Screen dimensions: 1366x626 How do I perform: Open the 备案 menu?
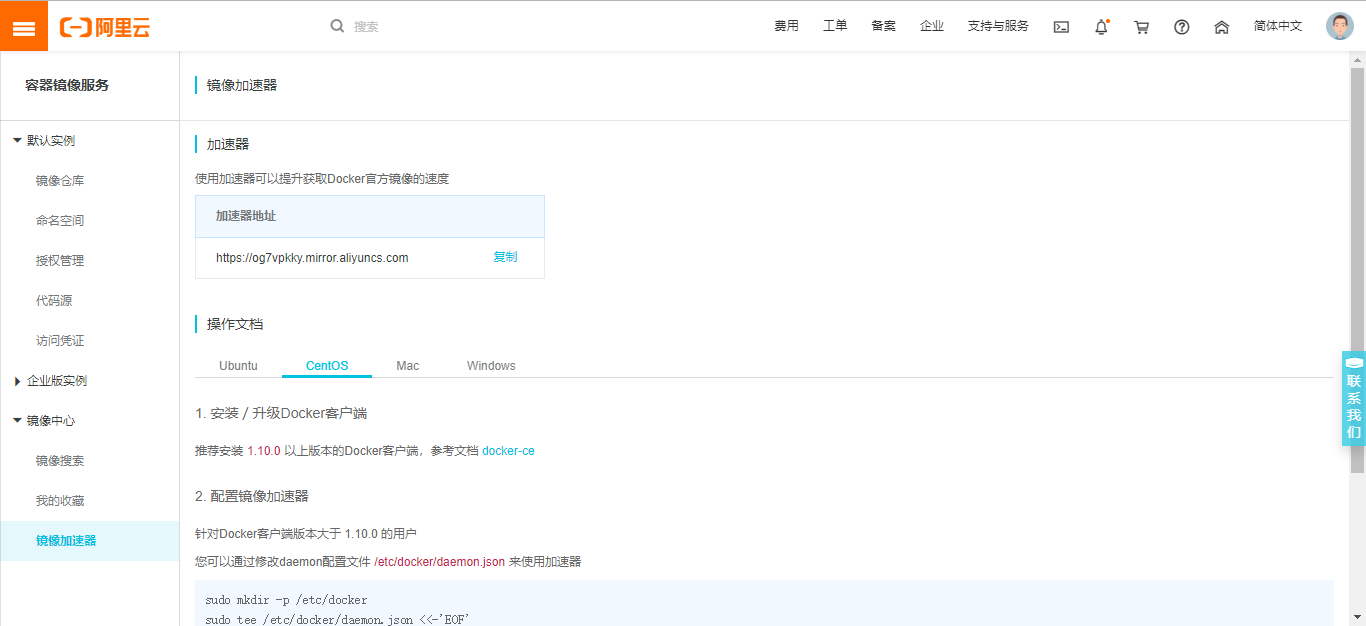click(x=883, y=26)
